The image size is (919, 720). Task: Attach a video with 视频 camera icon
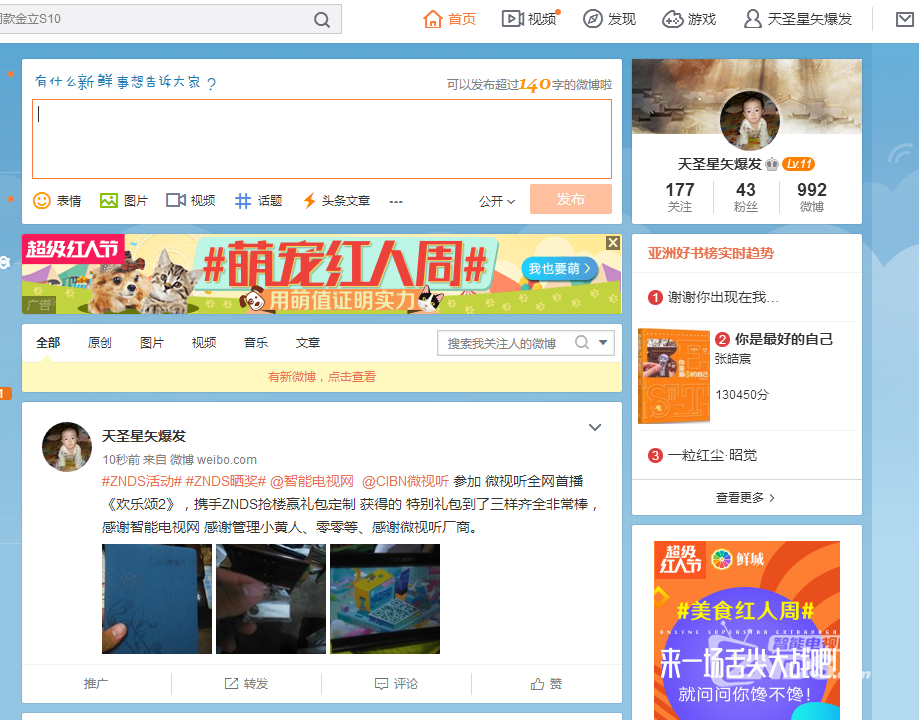(x=191, y=201)
